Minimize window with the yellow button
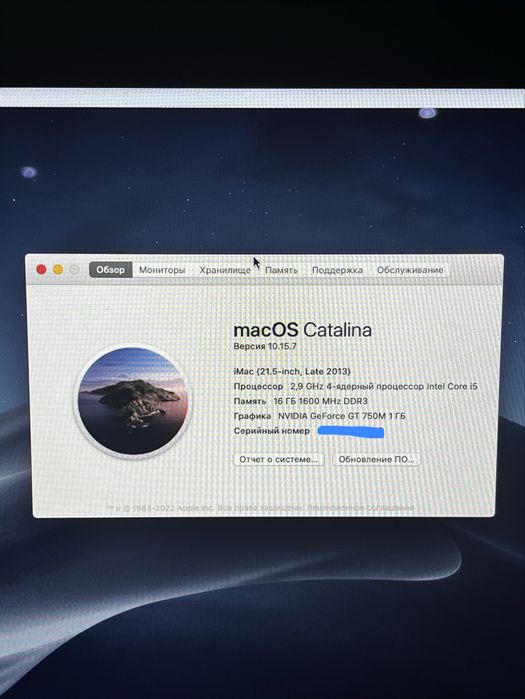 click(x=58, y=269)
